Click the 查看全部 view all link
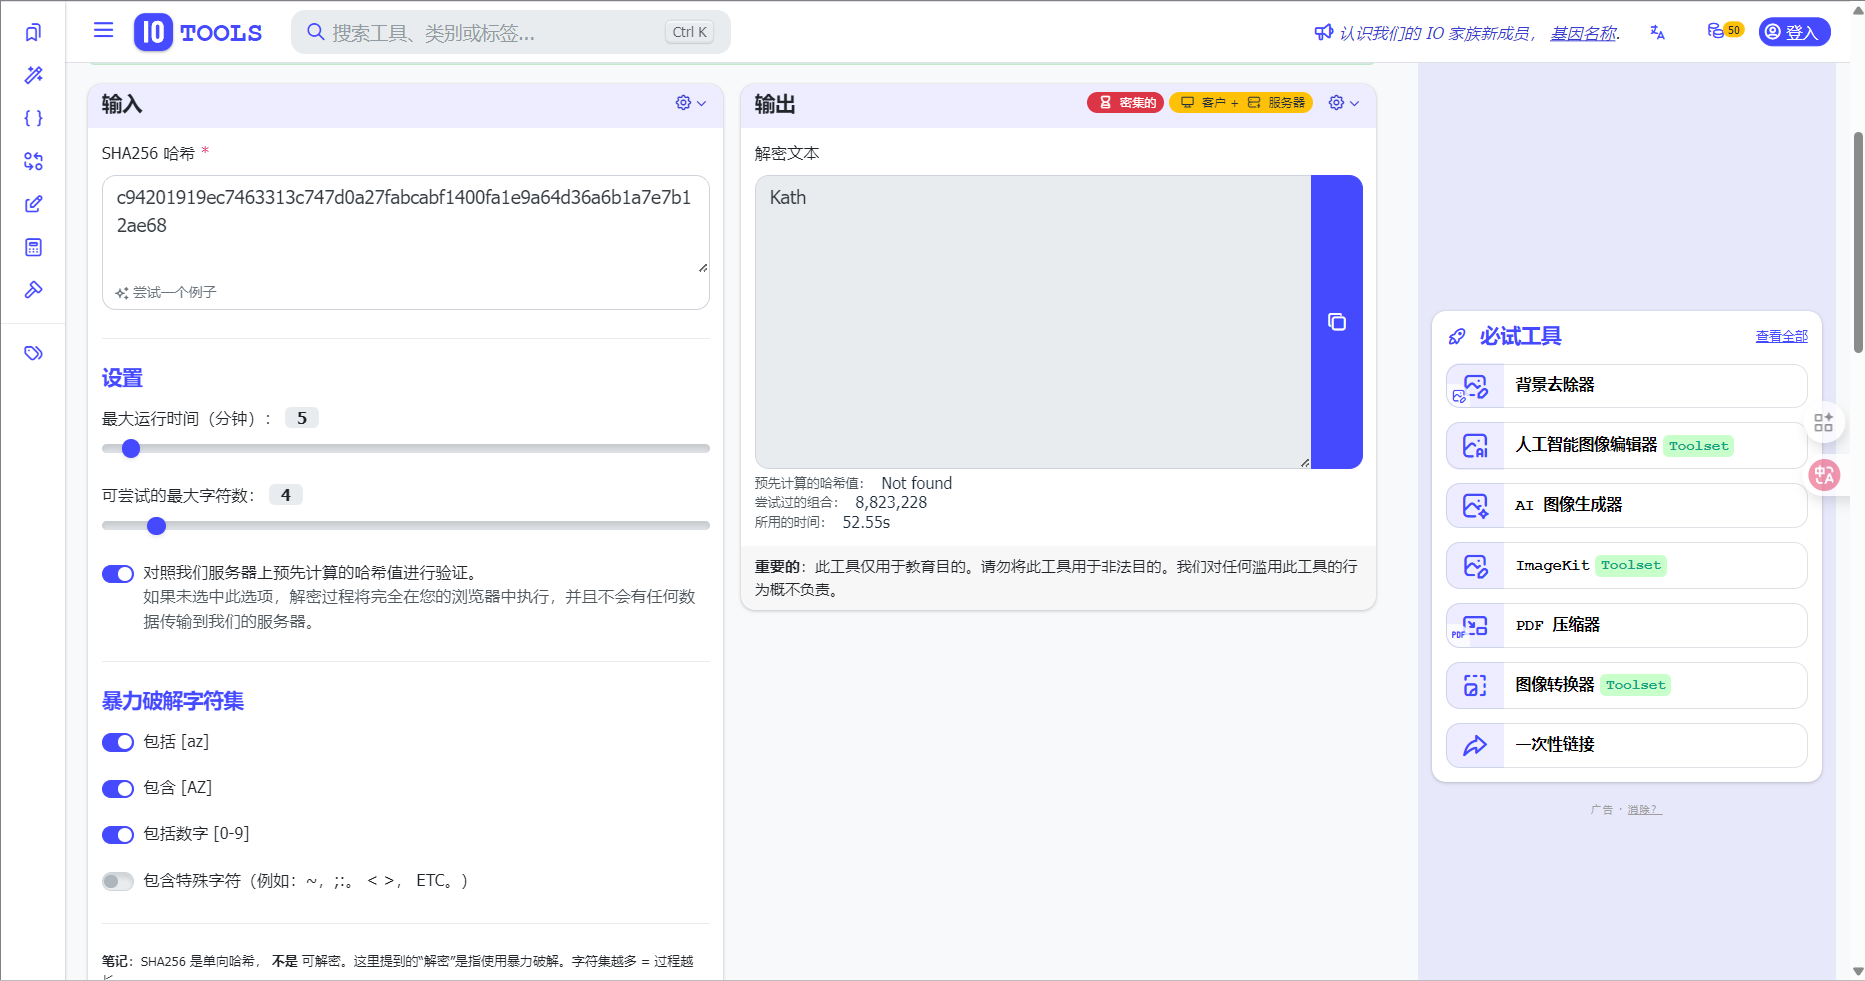 point(1781,336)
